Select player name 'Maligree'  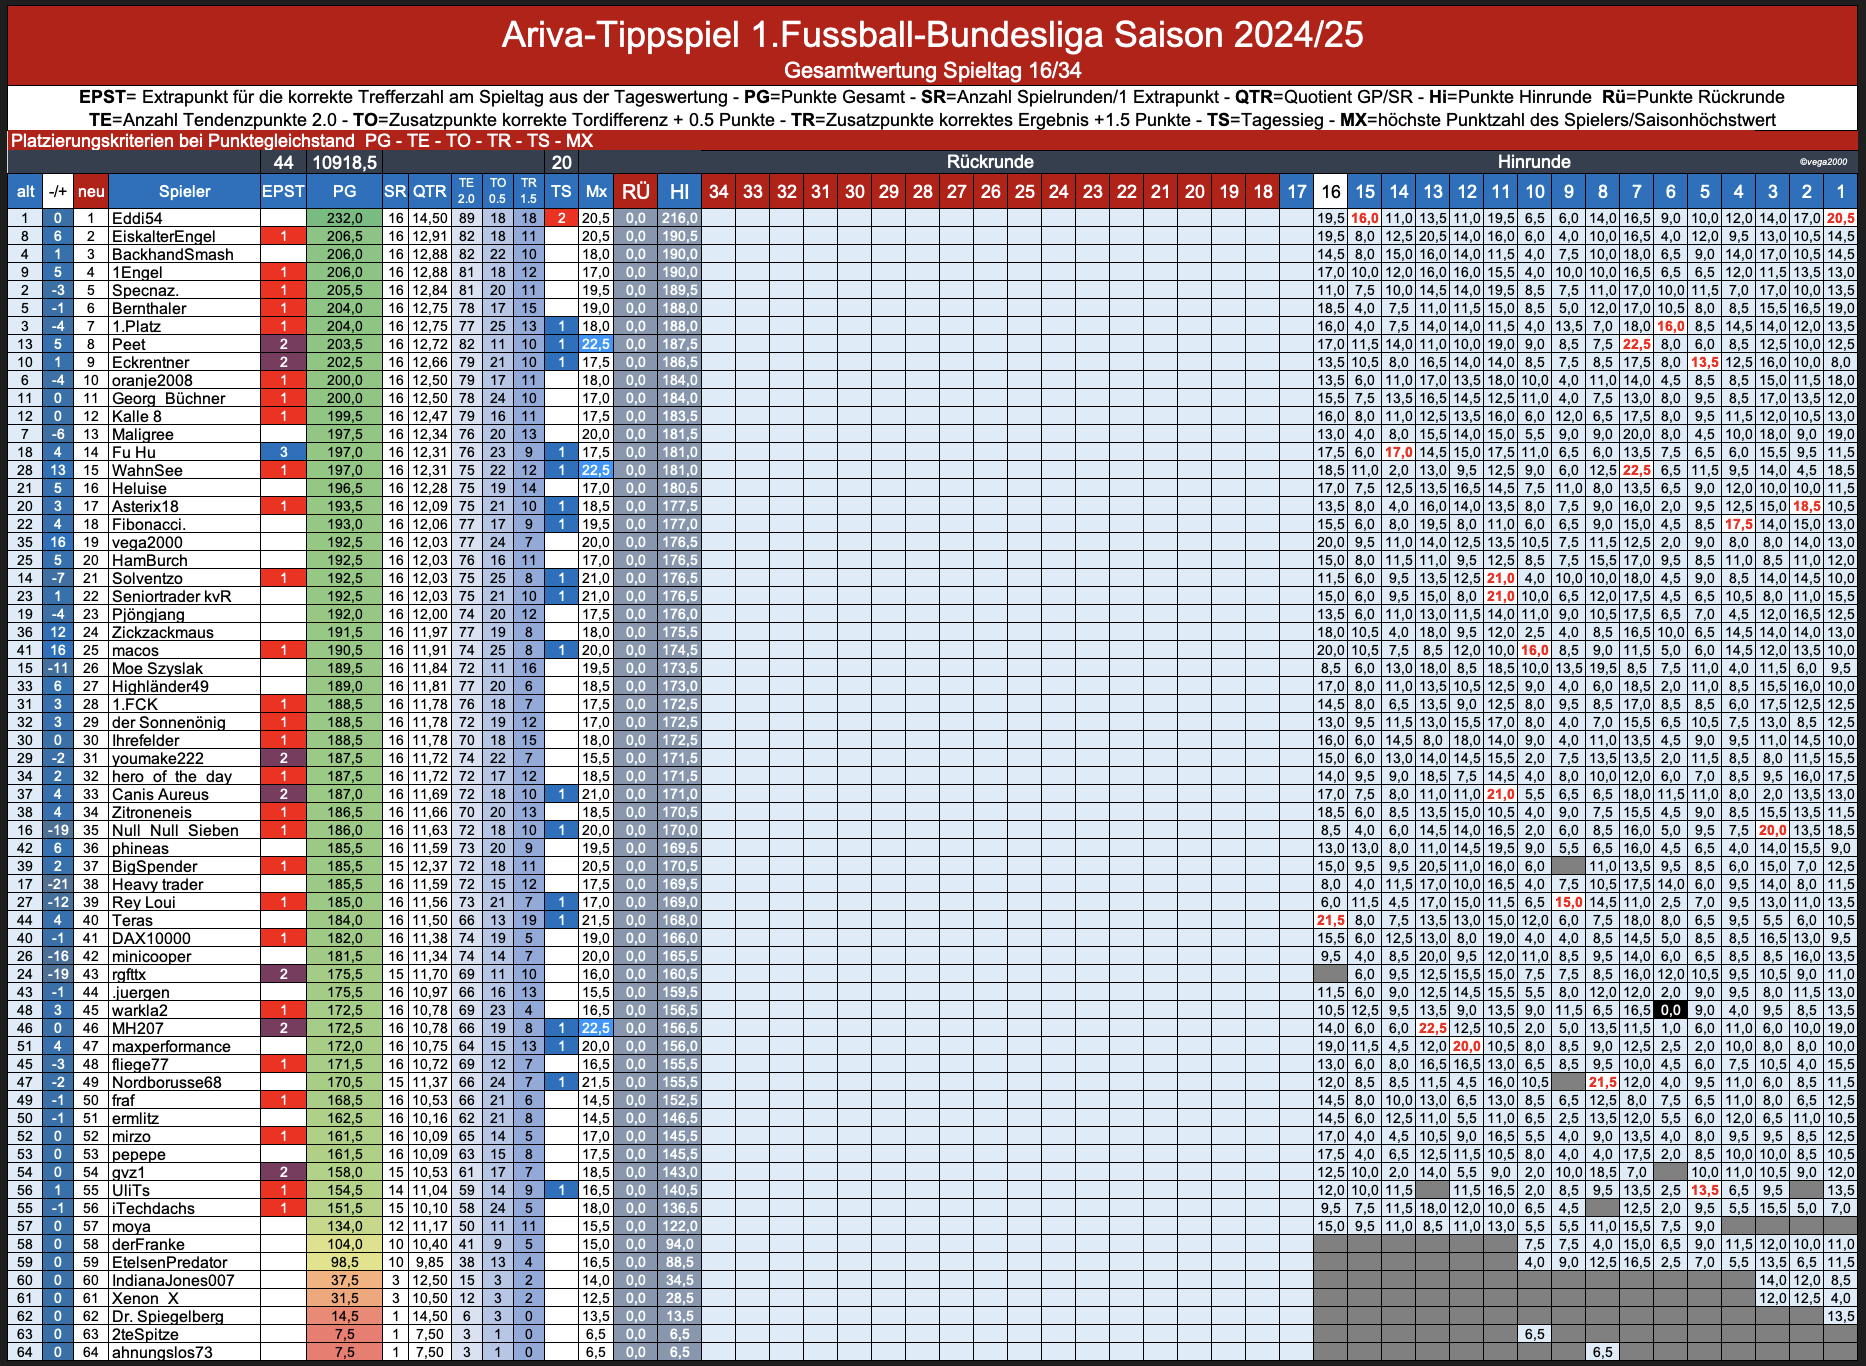click(x=142, y=434)
